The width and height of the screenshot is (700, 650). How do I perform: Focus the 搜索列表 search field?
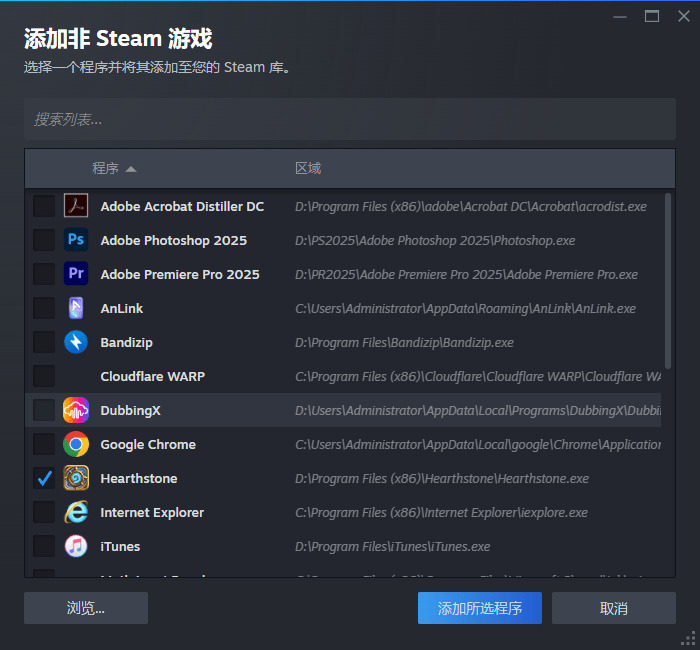point(350,119)
